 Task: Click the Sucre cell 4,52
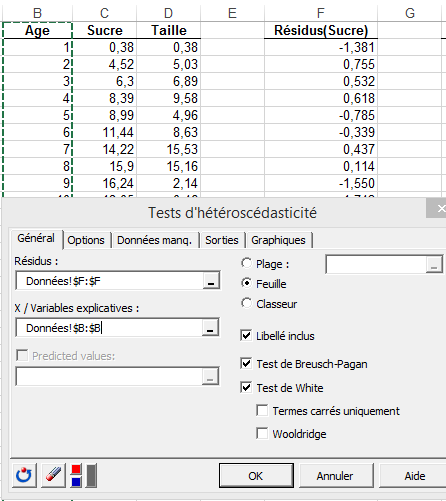tap(105, 64)
